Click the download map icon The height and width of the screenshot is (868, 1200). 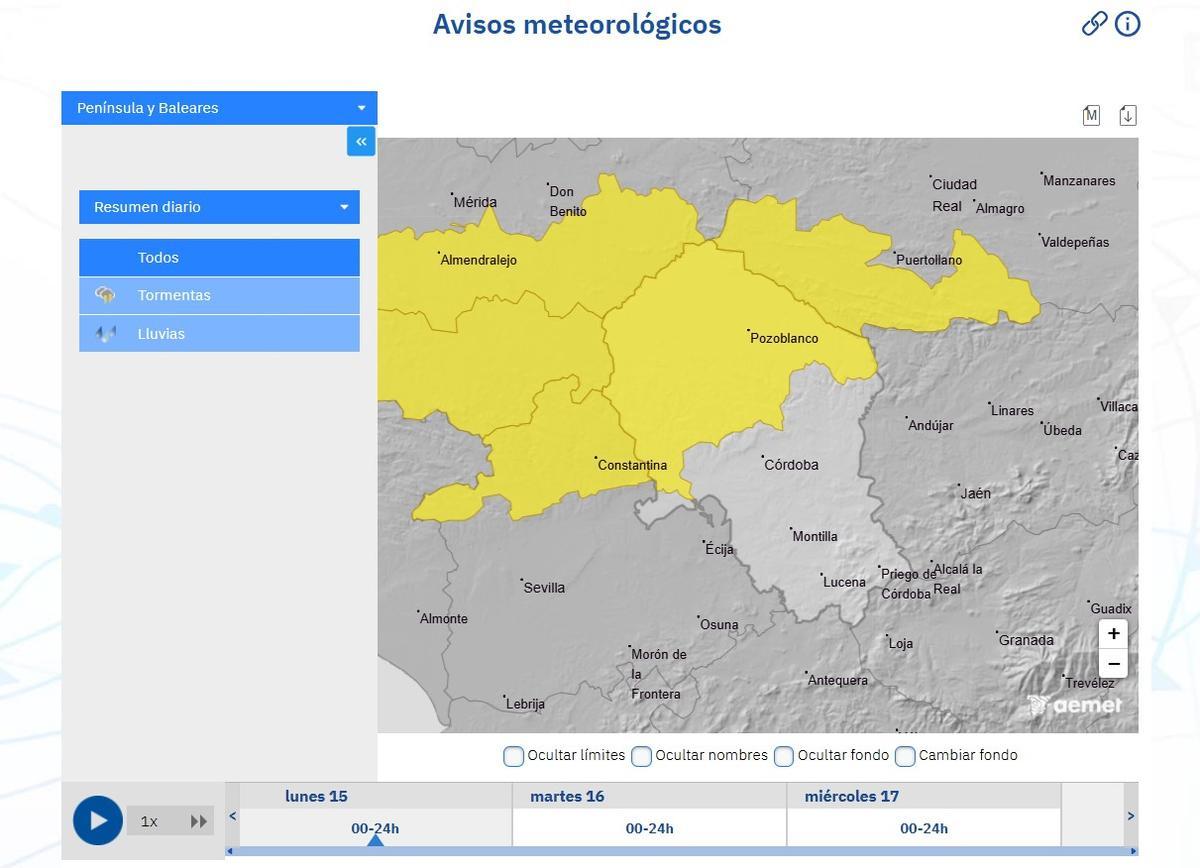(x=1128, y=115)
